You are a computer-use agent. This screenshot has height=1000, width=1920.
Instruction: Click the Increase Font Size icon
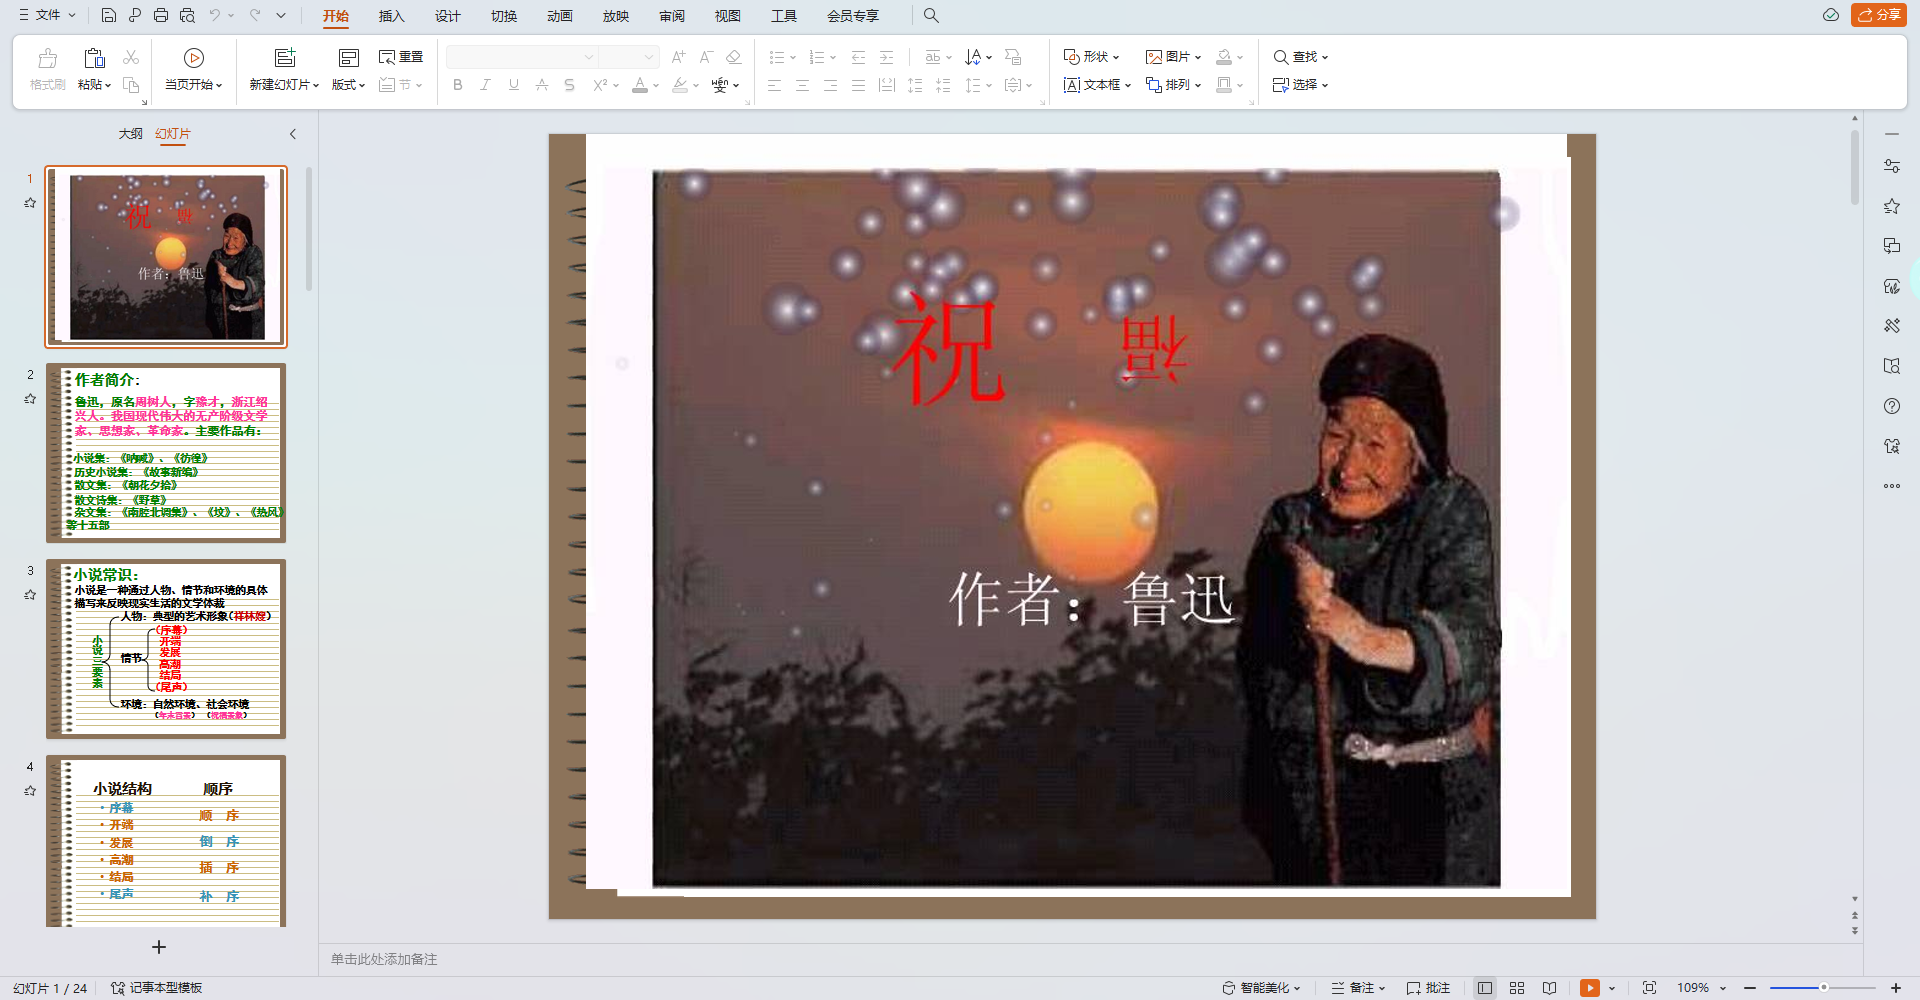(x=679, y=57)
